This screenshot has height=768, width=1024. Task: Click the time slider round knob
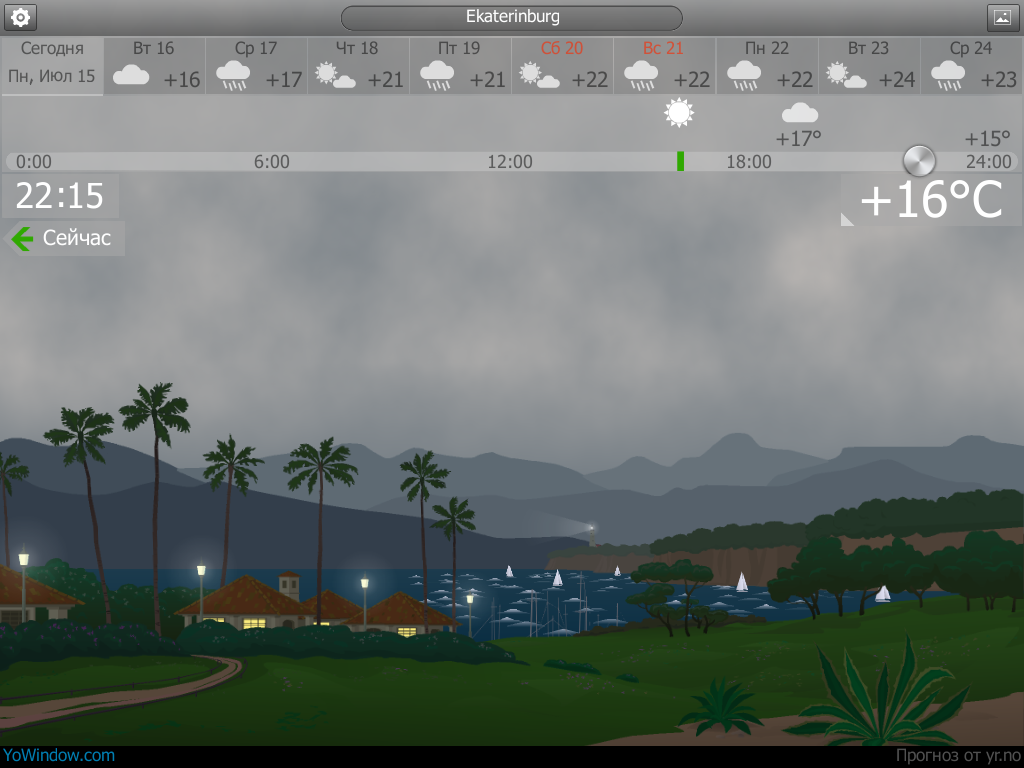pos(919,161)
